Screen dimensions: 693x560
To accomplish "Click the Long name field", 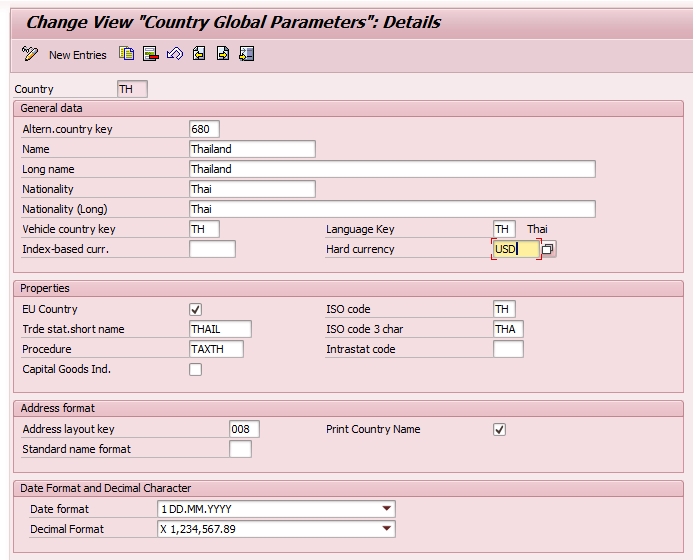I will (x=392, y=169).
